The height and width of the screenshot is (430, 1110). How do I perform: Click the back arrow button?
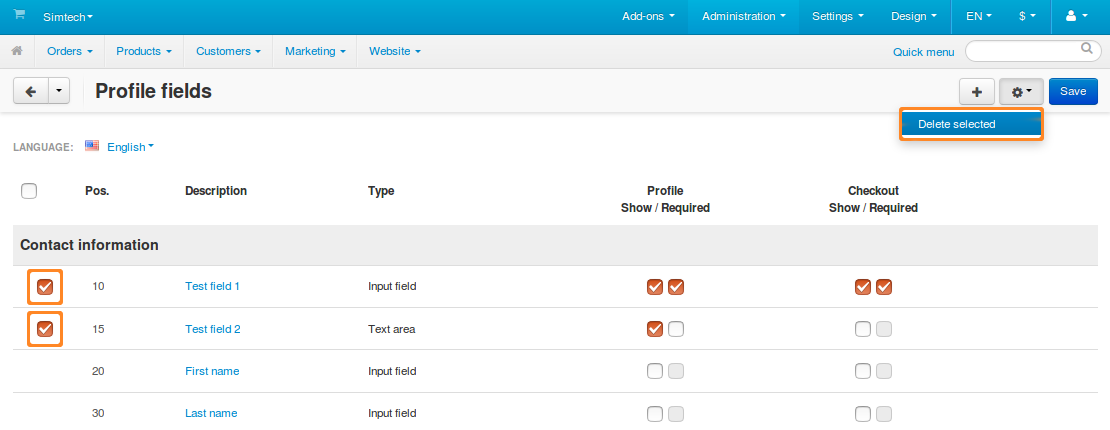31,91
